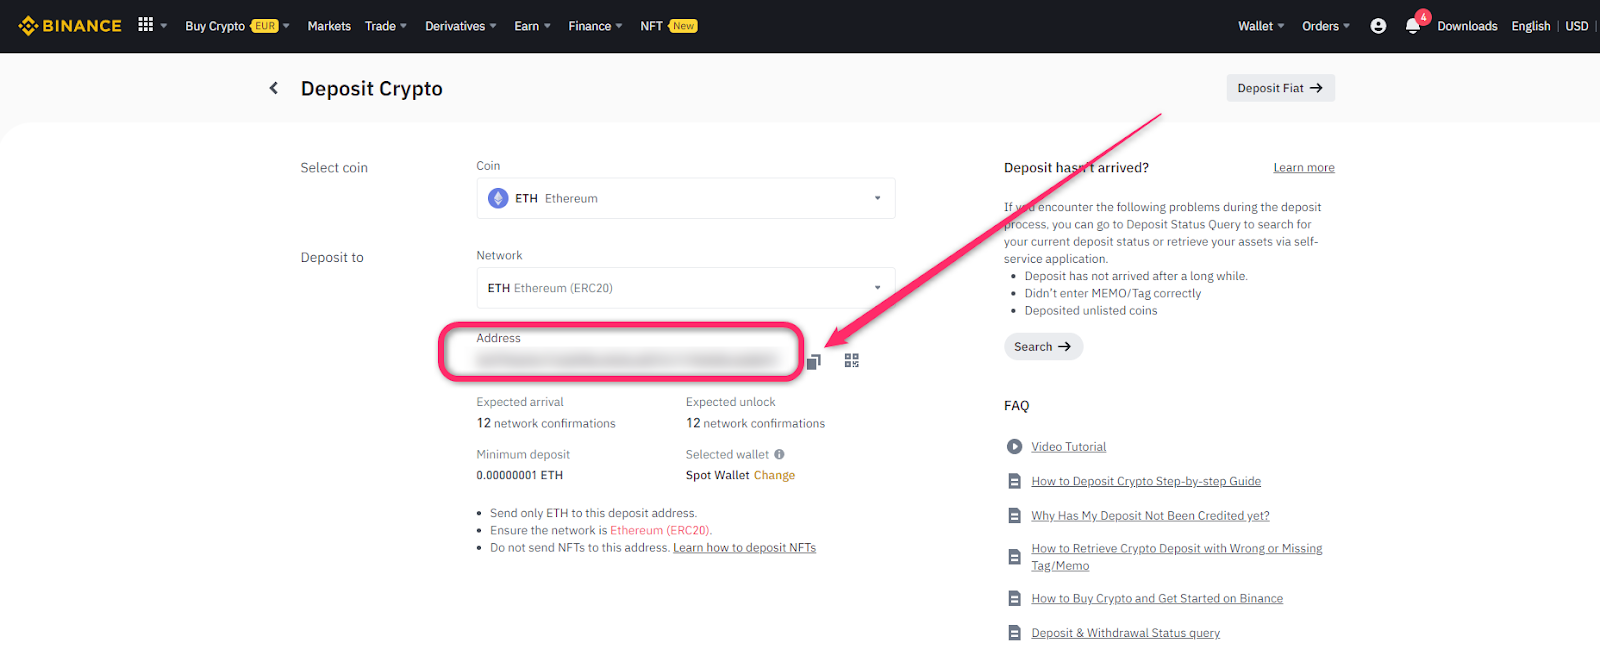Click the EUR badge on Buy Crypto
The image size is (1600, 668).
coord(265,26)
